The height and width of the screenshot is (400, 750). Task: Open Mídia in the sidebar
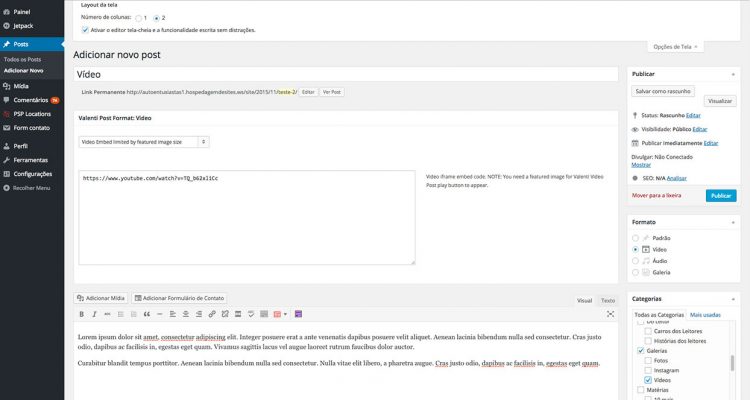pyautogui.click(x=21, y=87)
